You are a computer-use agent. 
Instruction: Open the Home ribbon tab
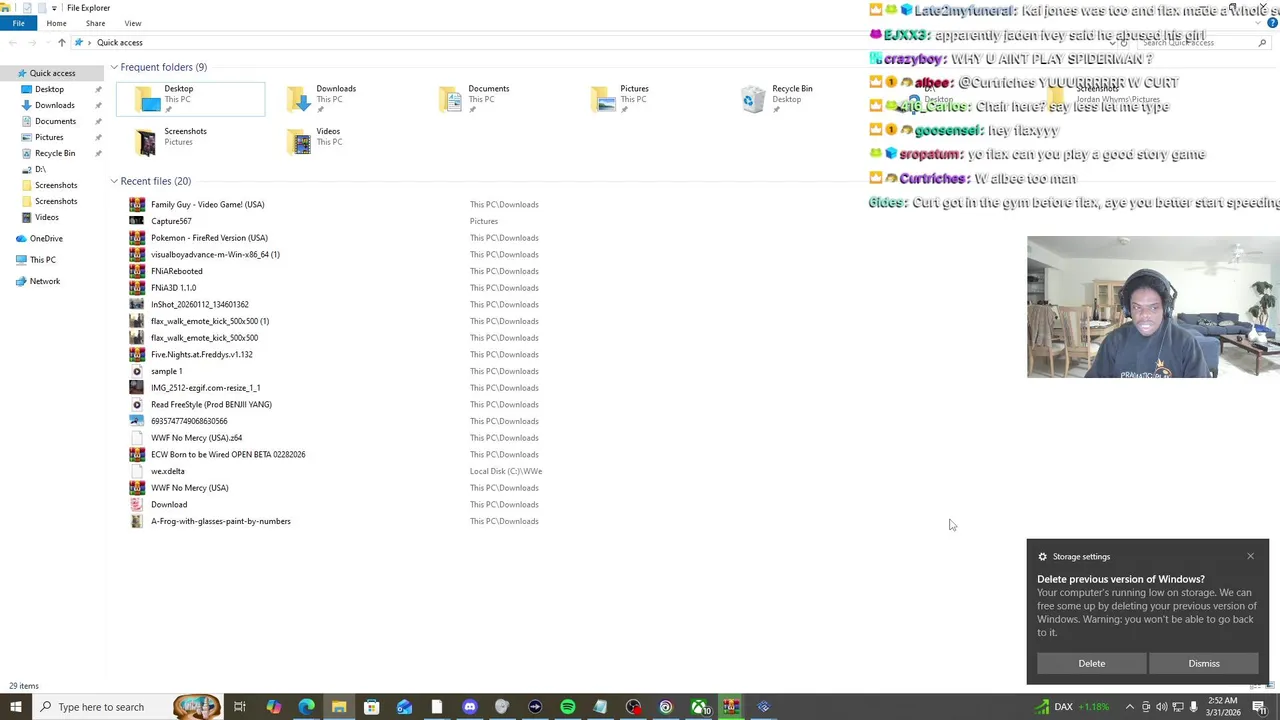[x=56, y=23]
